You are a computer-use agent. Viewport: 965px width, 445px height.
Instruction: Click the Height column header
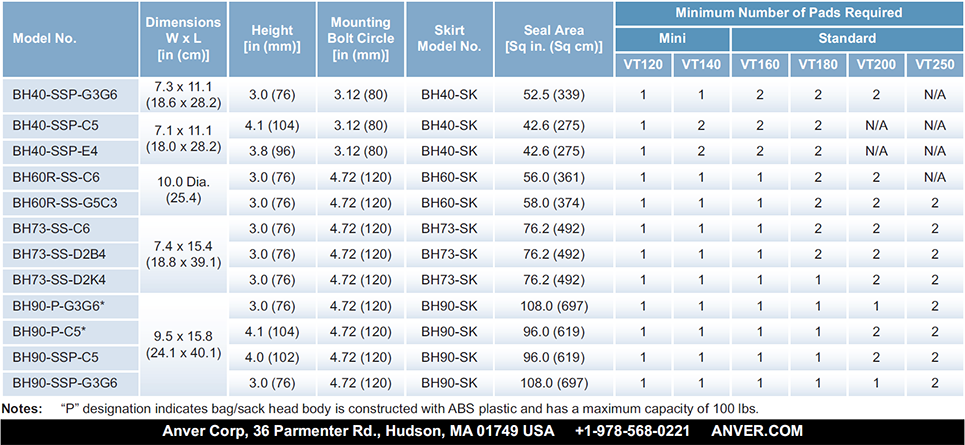coord(271,39)
